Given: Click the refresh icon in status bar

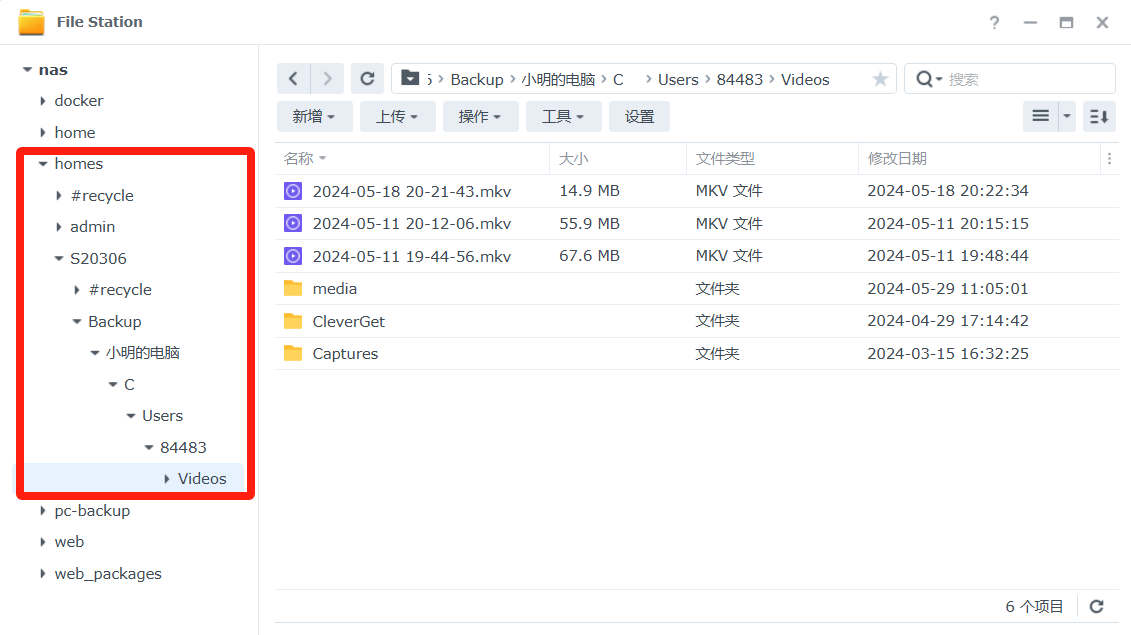Looking at the screenshot, I should tap(1096, 606).
